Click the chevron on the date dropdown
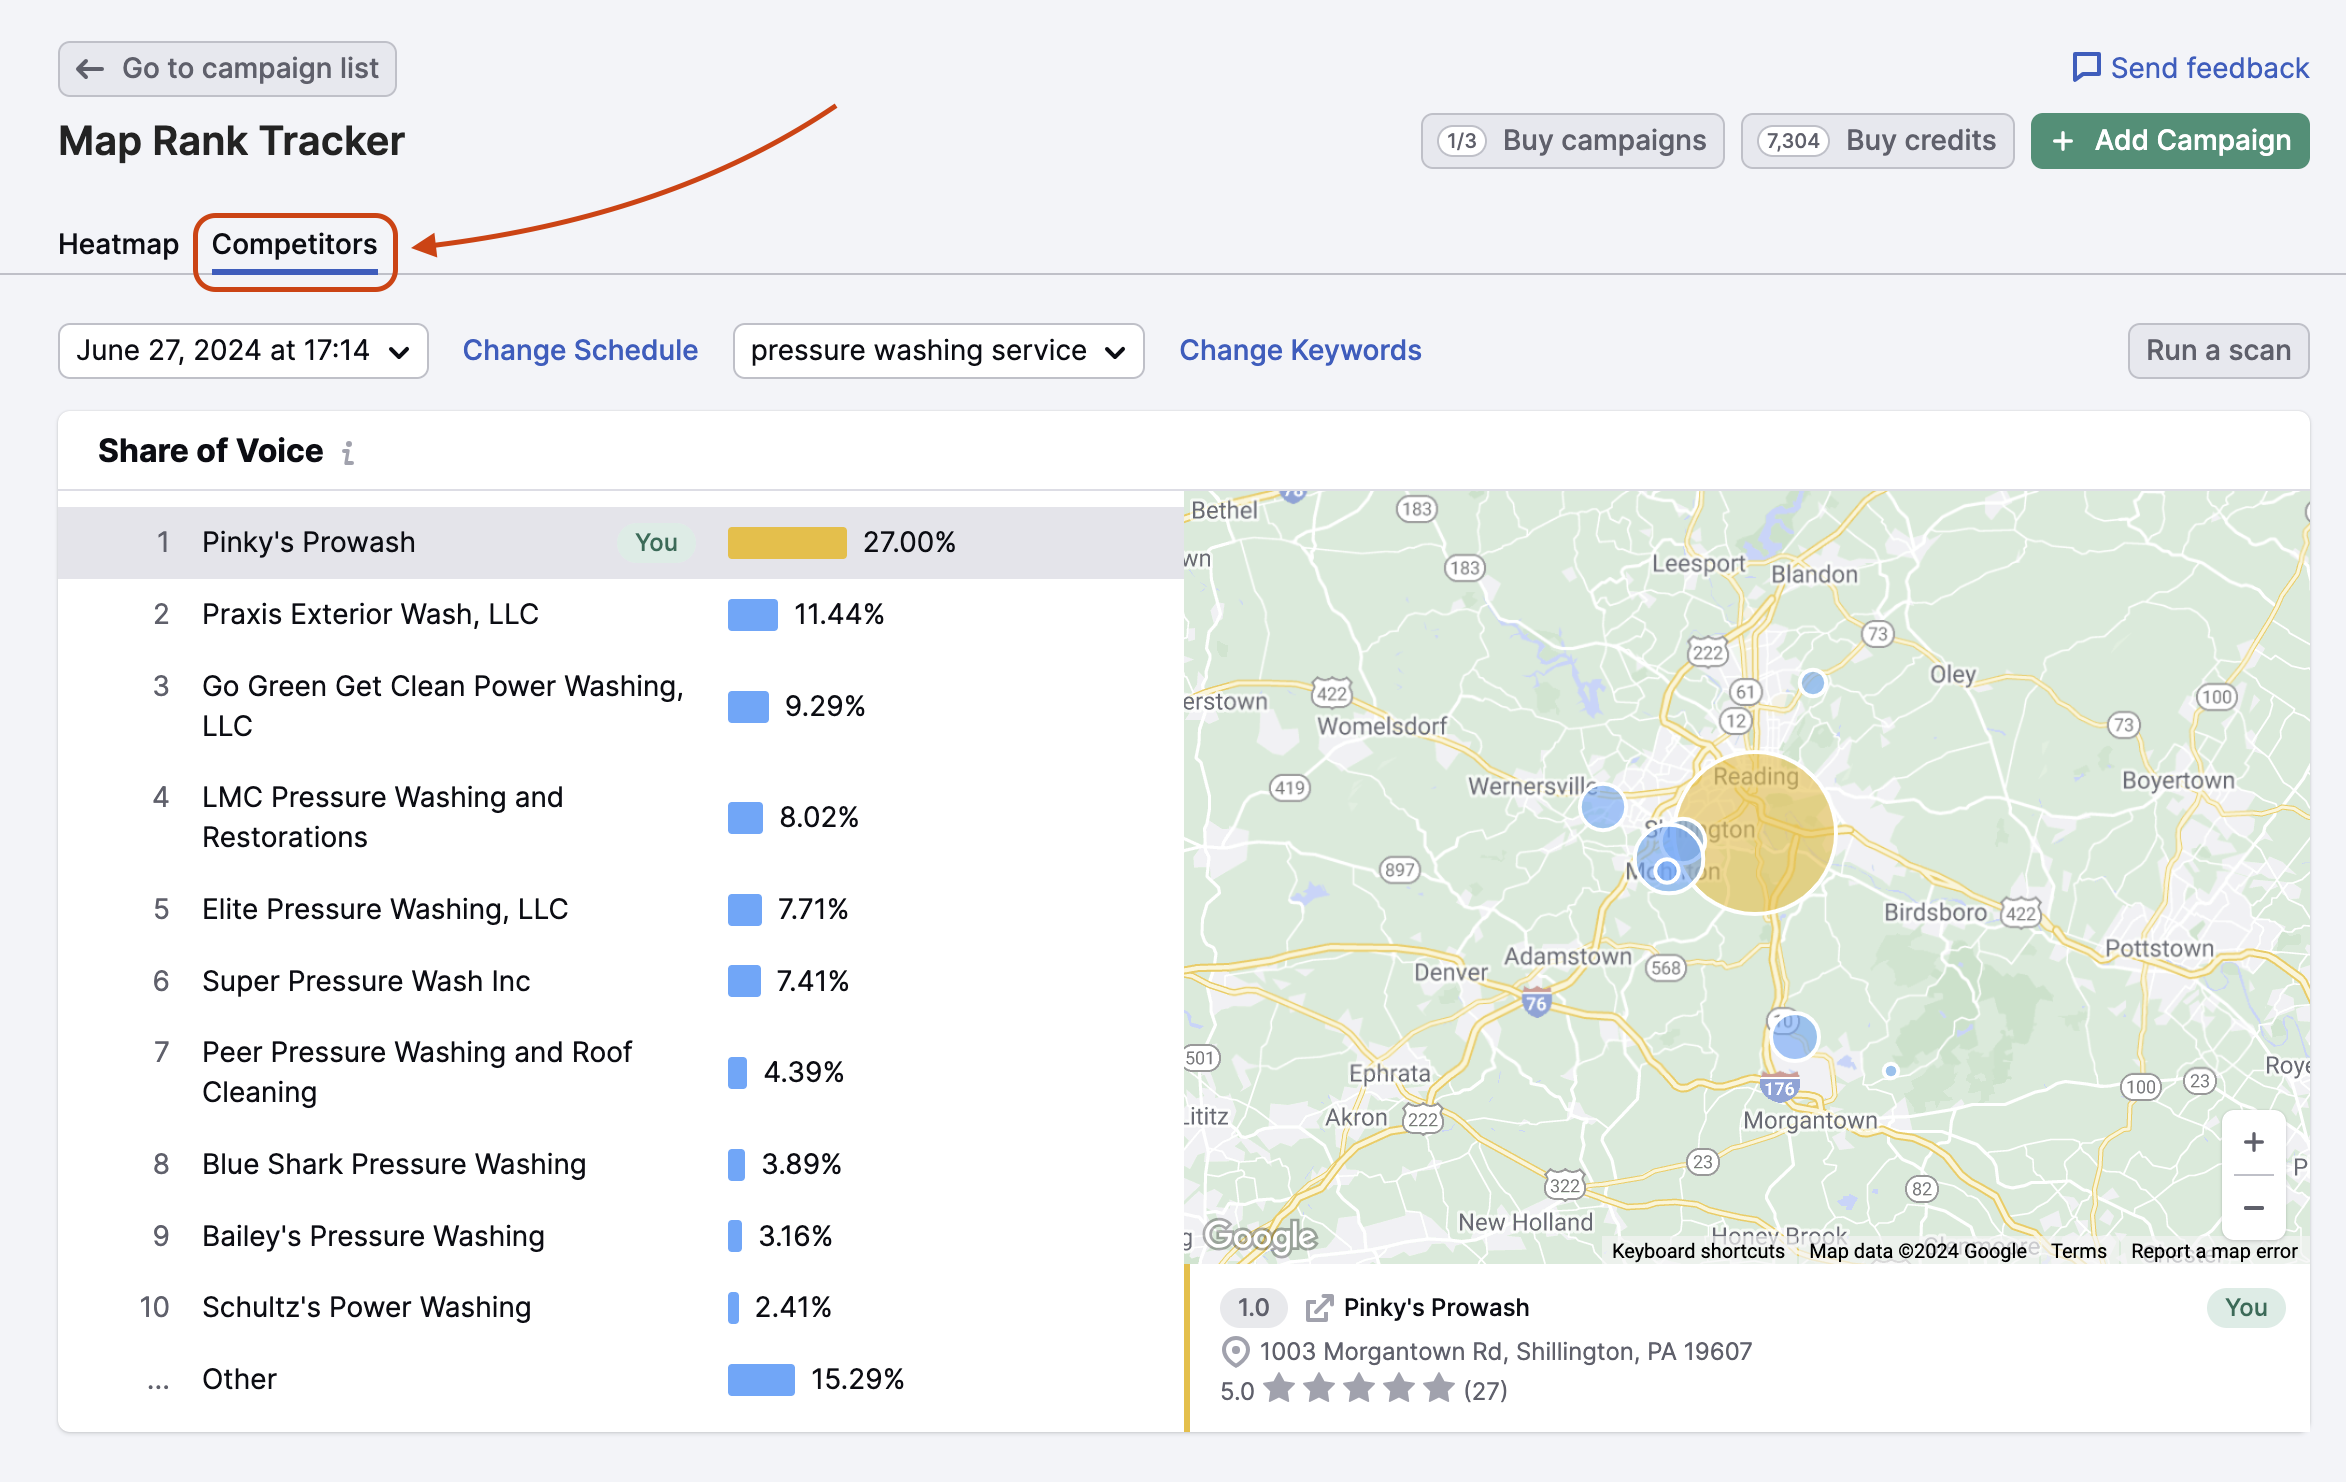 (x=399, y=352)
